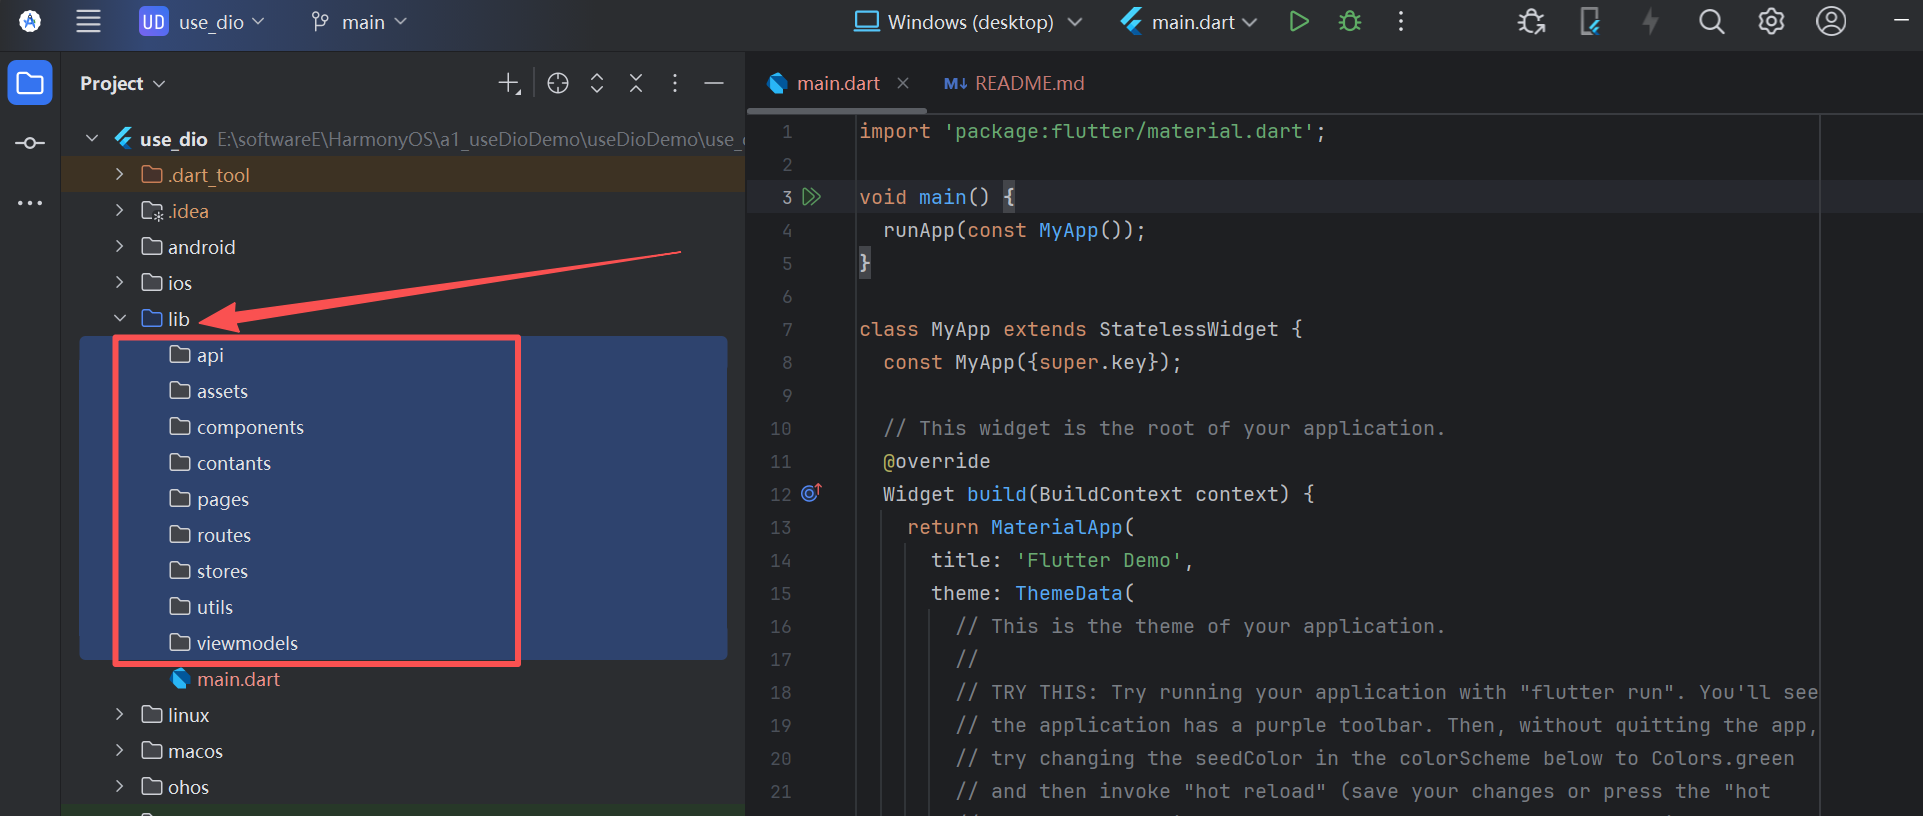The height and width of the screenshot is (816, 1923).
Task: Expand the .dart_tool folder
Action: (x=119, y=175)
